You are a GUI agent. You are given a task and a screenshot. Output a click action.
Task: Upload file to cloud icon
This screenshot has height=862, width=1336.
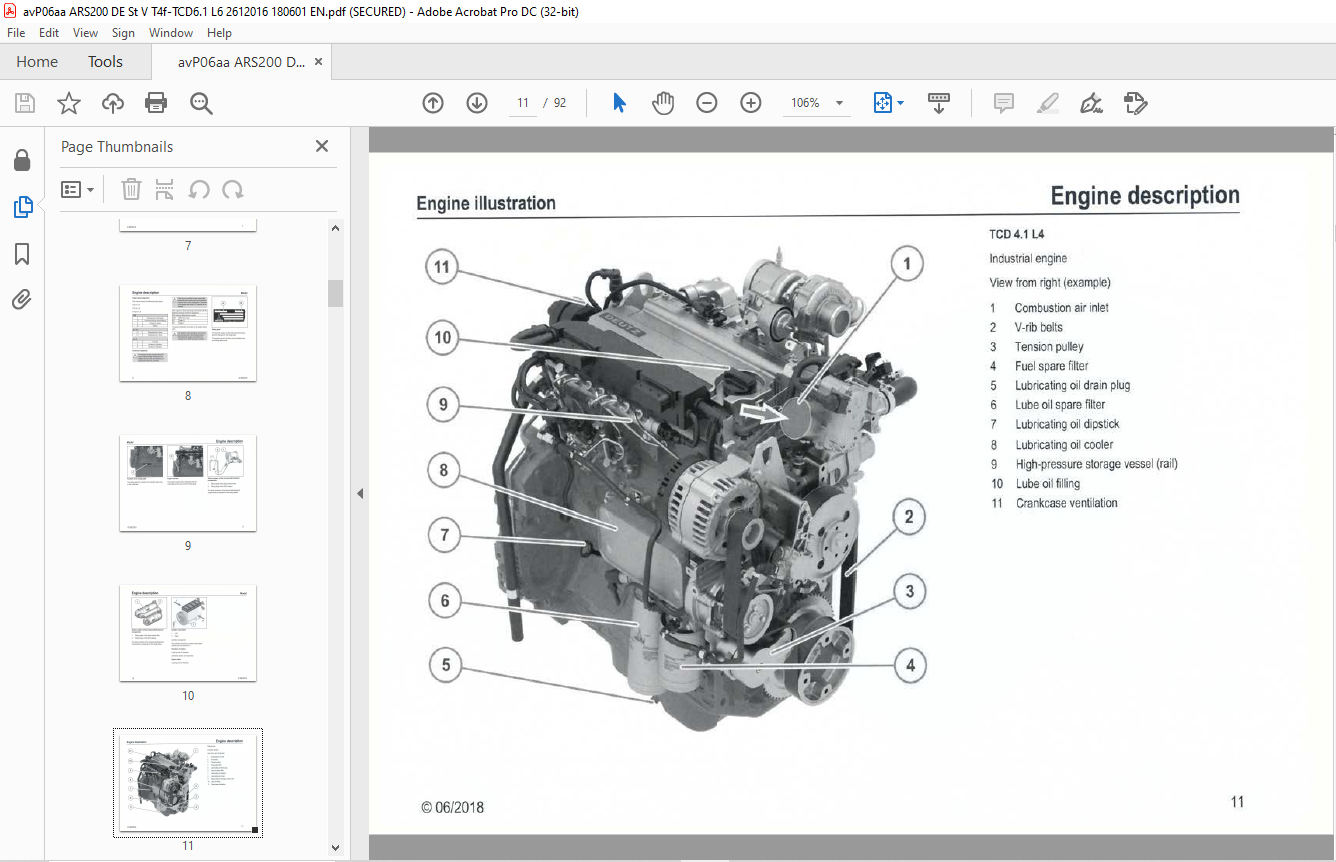point(113,103)
